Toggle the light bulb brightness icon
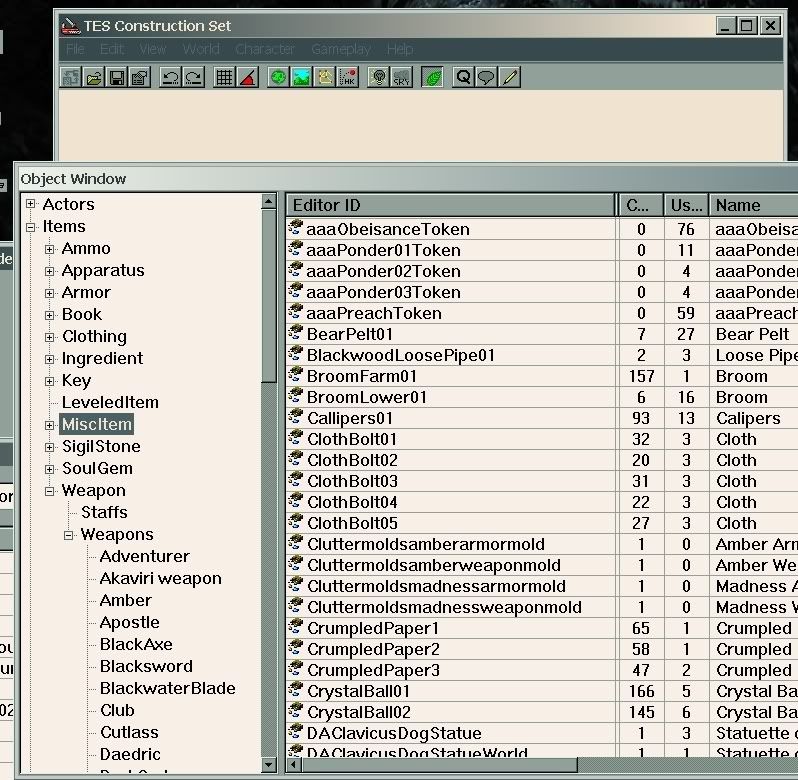Viewport: 798px width, 780px height. tap(378, 78)
